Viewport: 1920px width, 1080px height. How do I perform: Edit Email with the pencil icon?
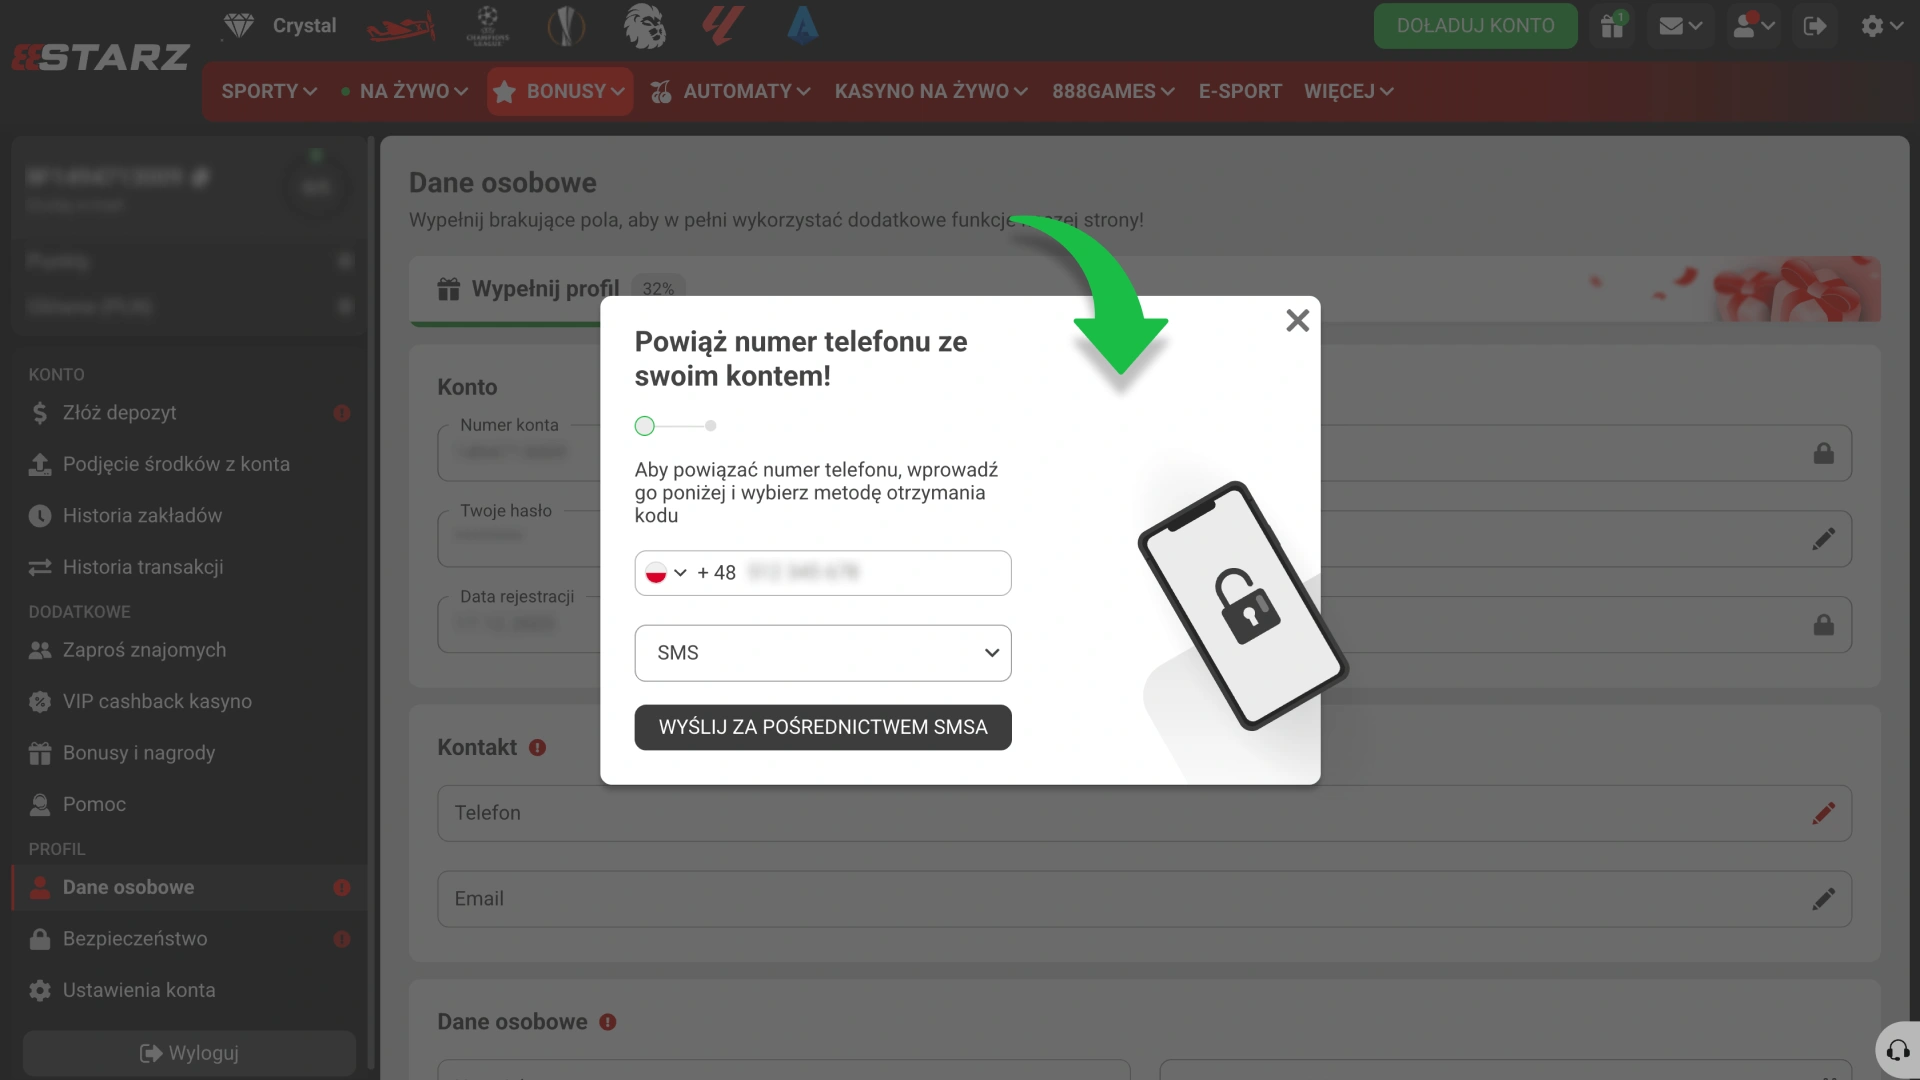[x=1823, y=899]
